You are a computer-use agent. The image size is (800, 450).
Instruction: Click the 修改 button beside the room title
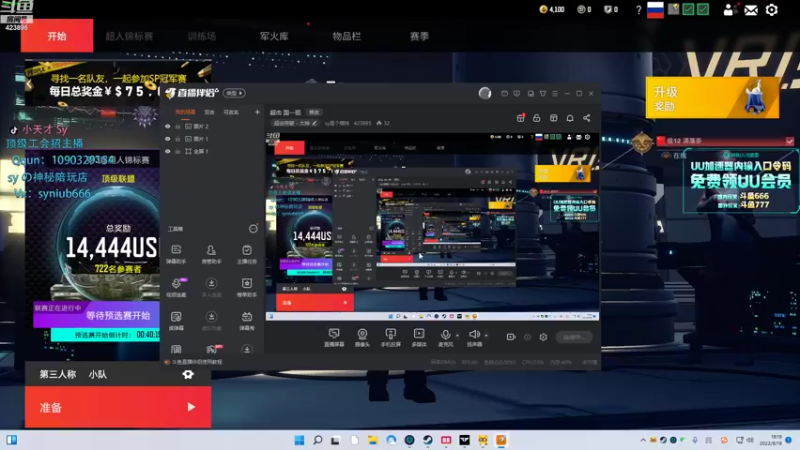pyautogui.click(x=314, y=112)
